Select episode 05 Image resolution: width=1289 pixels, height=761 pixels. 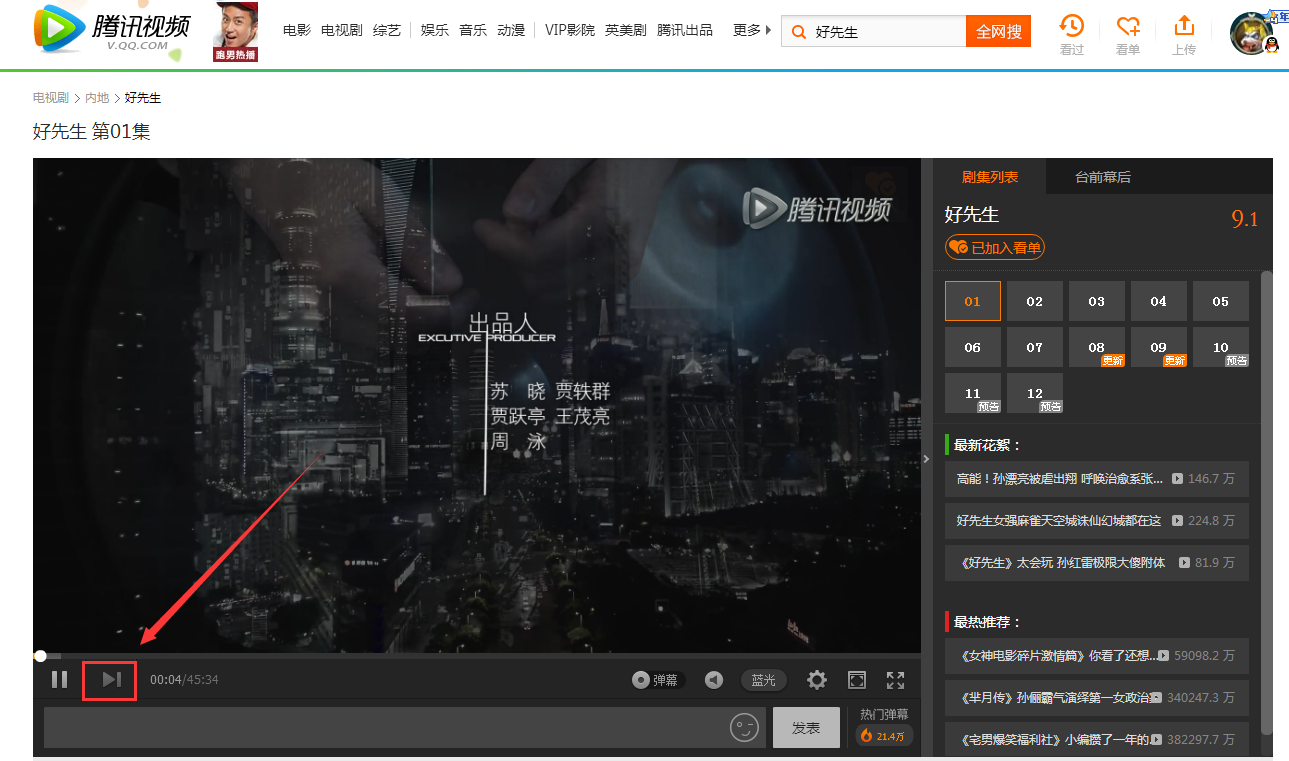tap(1221, 301)
